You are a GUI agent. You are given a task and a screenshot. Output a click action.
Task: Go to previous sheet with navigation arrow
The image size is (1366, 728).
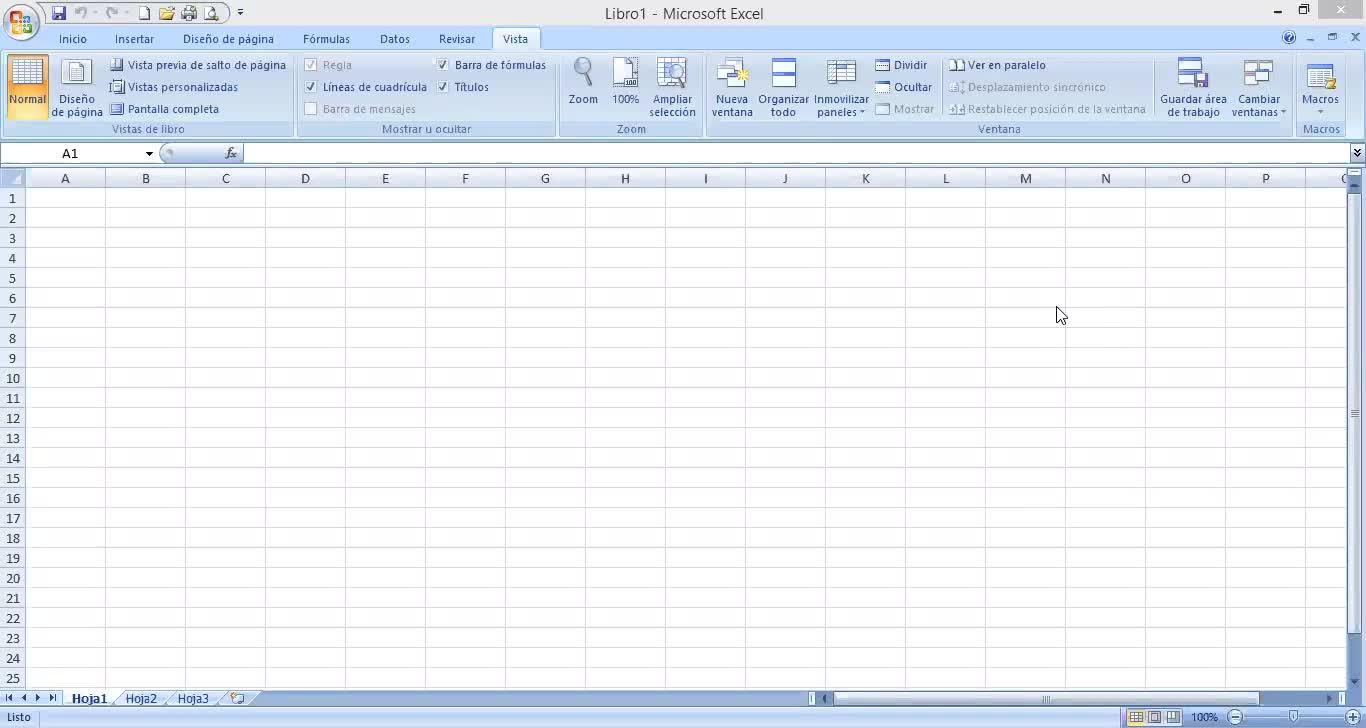coord(24,698)
